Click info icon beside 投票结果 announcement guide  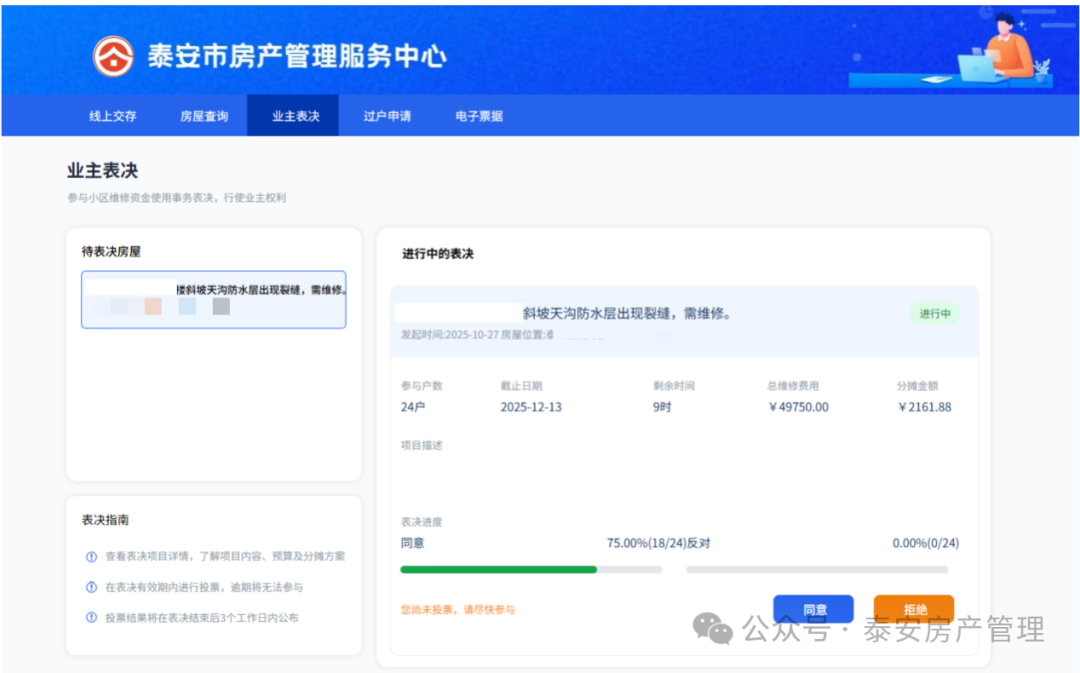point(92,618)
